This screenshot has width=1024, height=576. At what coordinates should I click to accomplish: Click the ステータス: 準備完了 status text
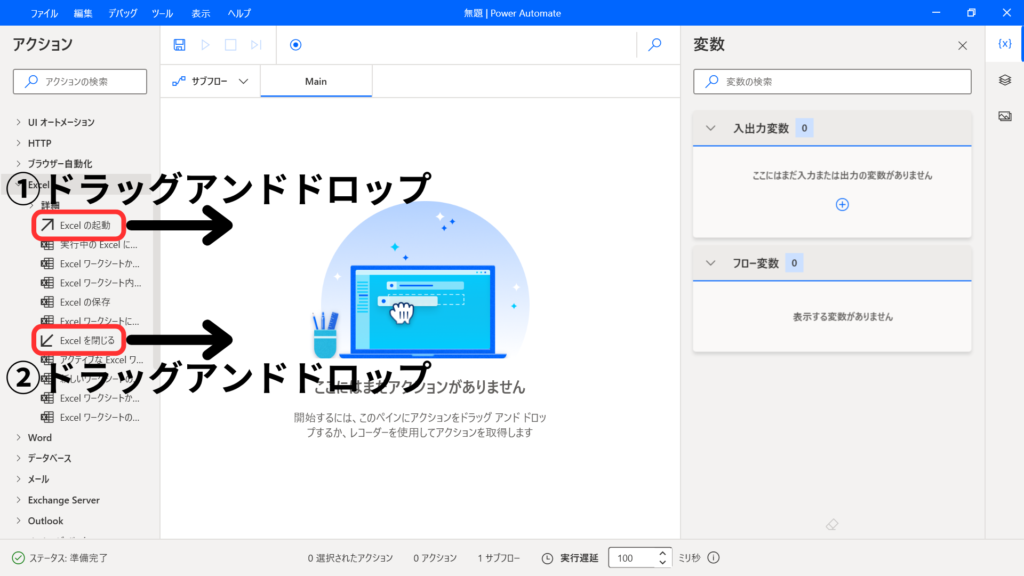pyautogui.click(x=69, y=558)
